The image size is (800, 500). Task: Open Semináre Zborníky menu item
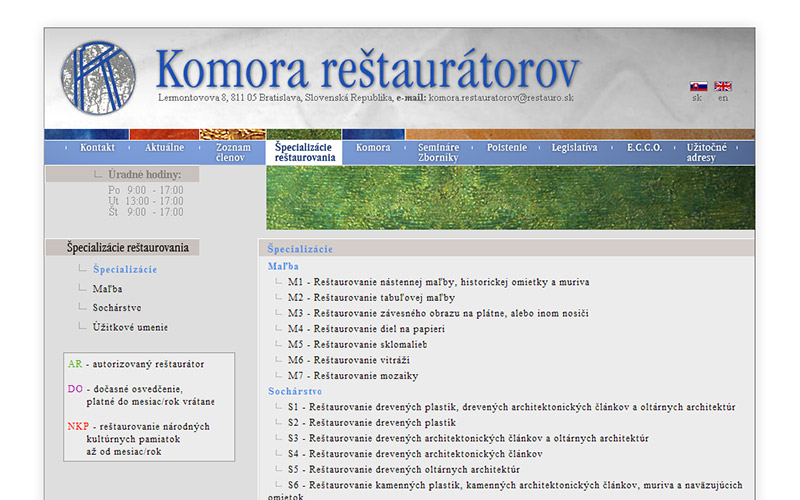pyautogui.click(x=438, y=153)
